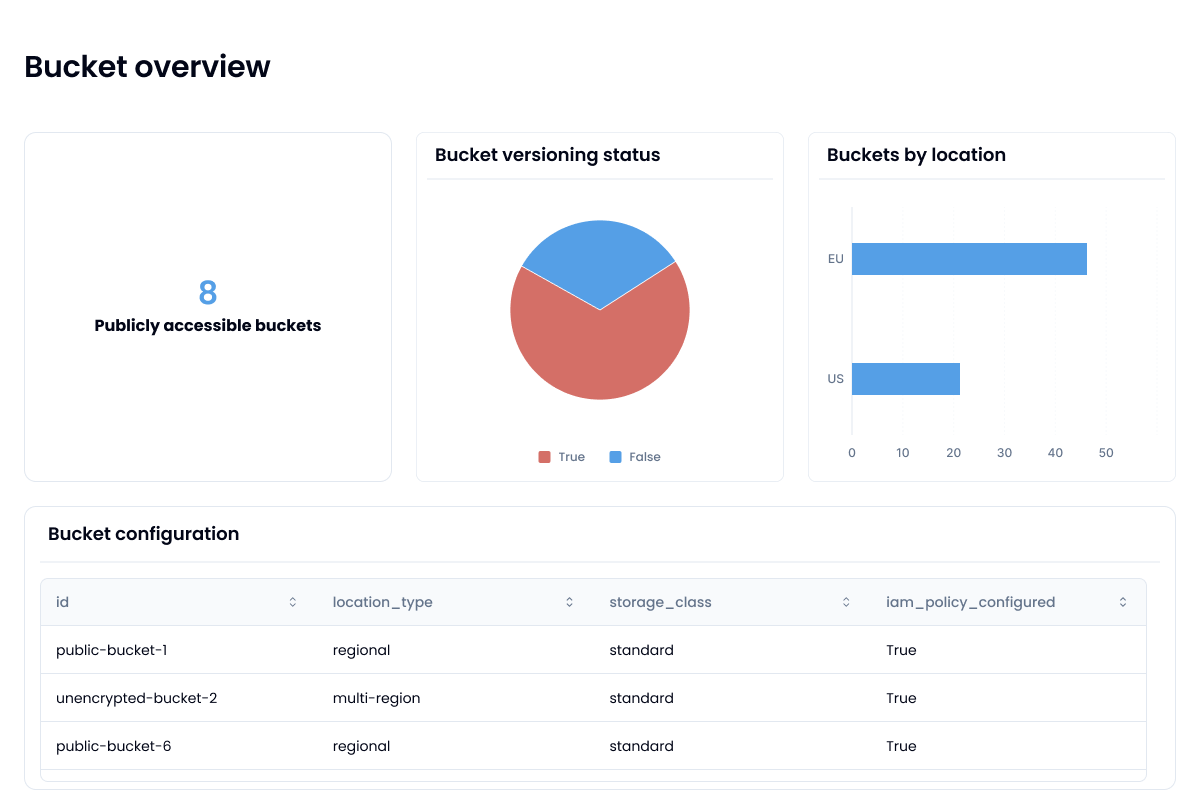Click the Publicly accessible buckets count
The image size is (1200, 800).
tap(207, 294)
